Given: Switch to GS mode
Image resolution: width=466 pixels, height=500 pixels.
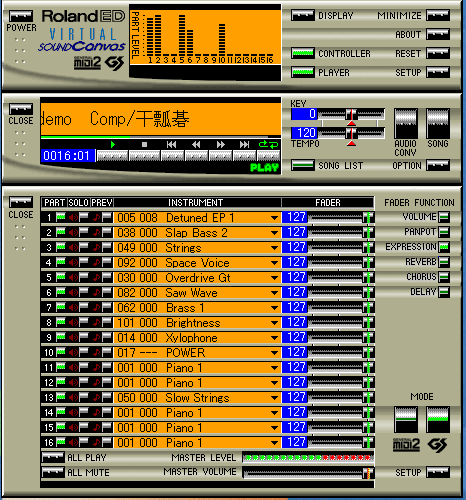Looking at the screenshot, I should (x=438, y=420).
